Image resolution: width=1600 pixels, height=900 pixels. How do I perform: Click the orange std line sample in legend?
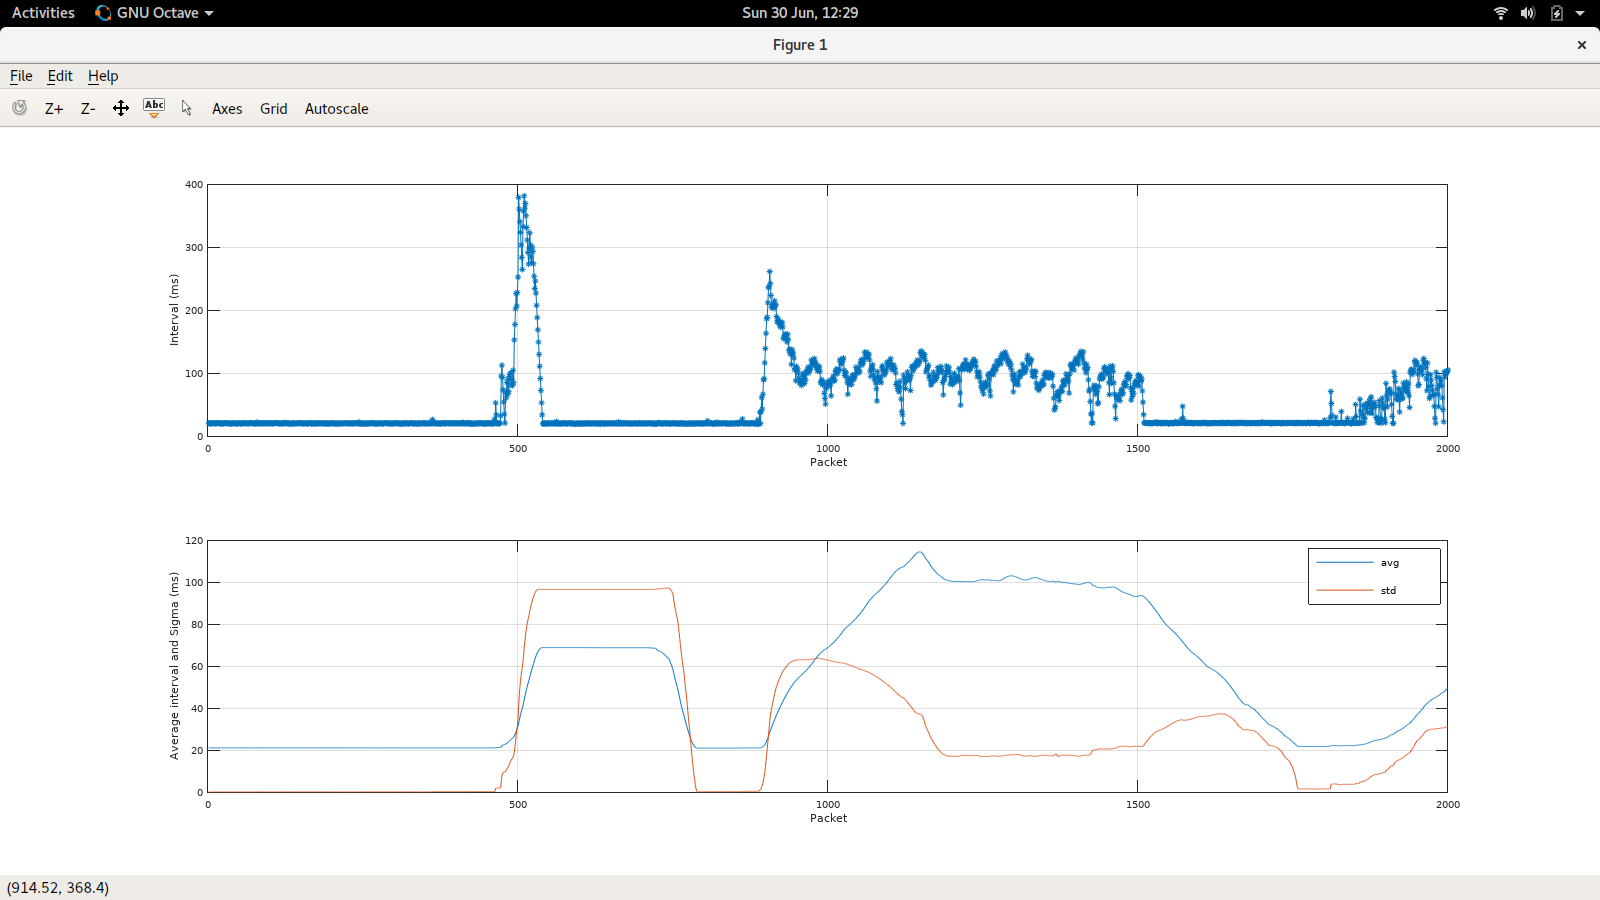(x=1345, y=591)
